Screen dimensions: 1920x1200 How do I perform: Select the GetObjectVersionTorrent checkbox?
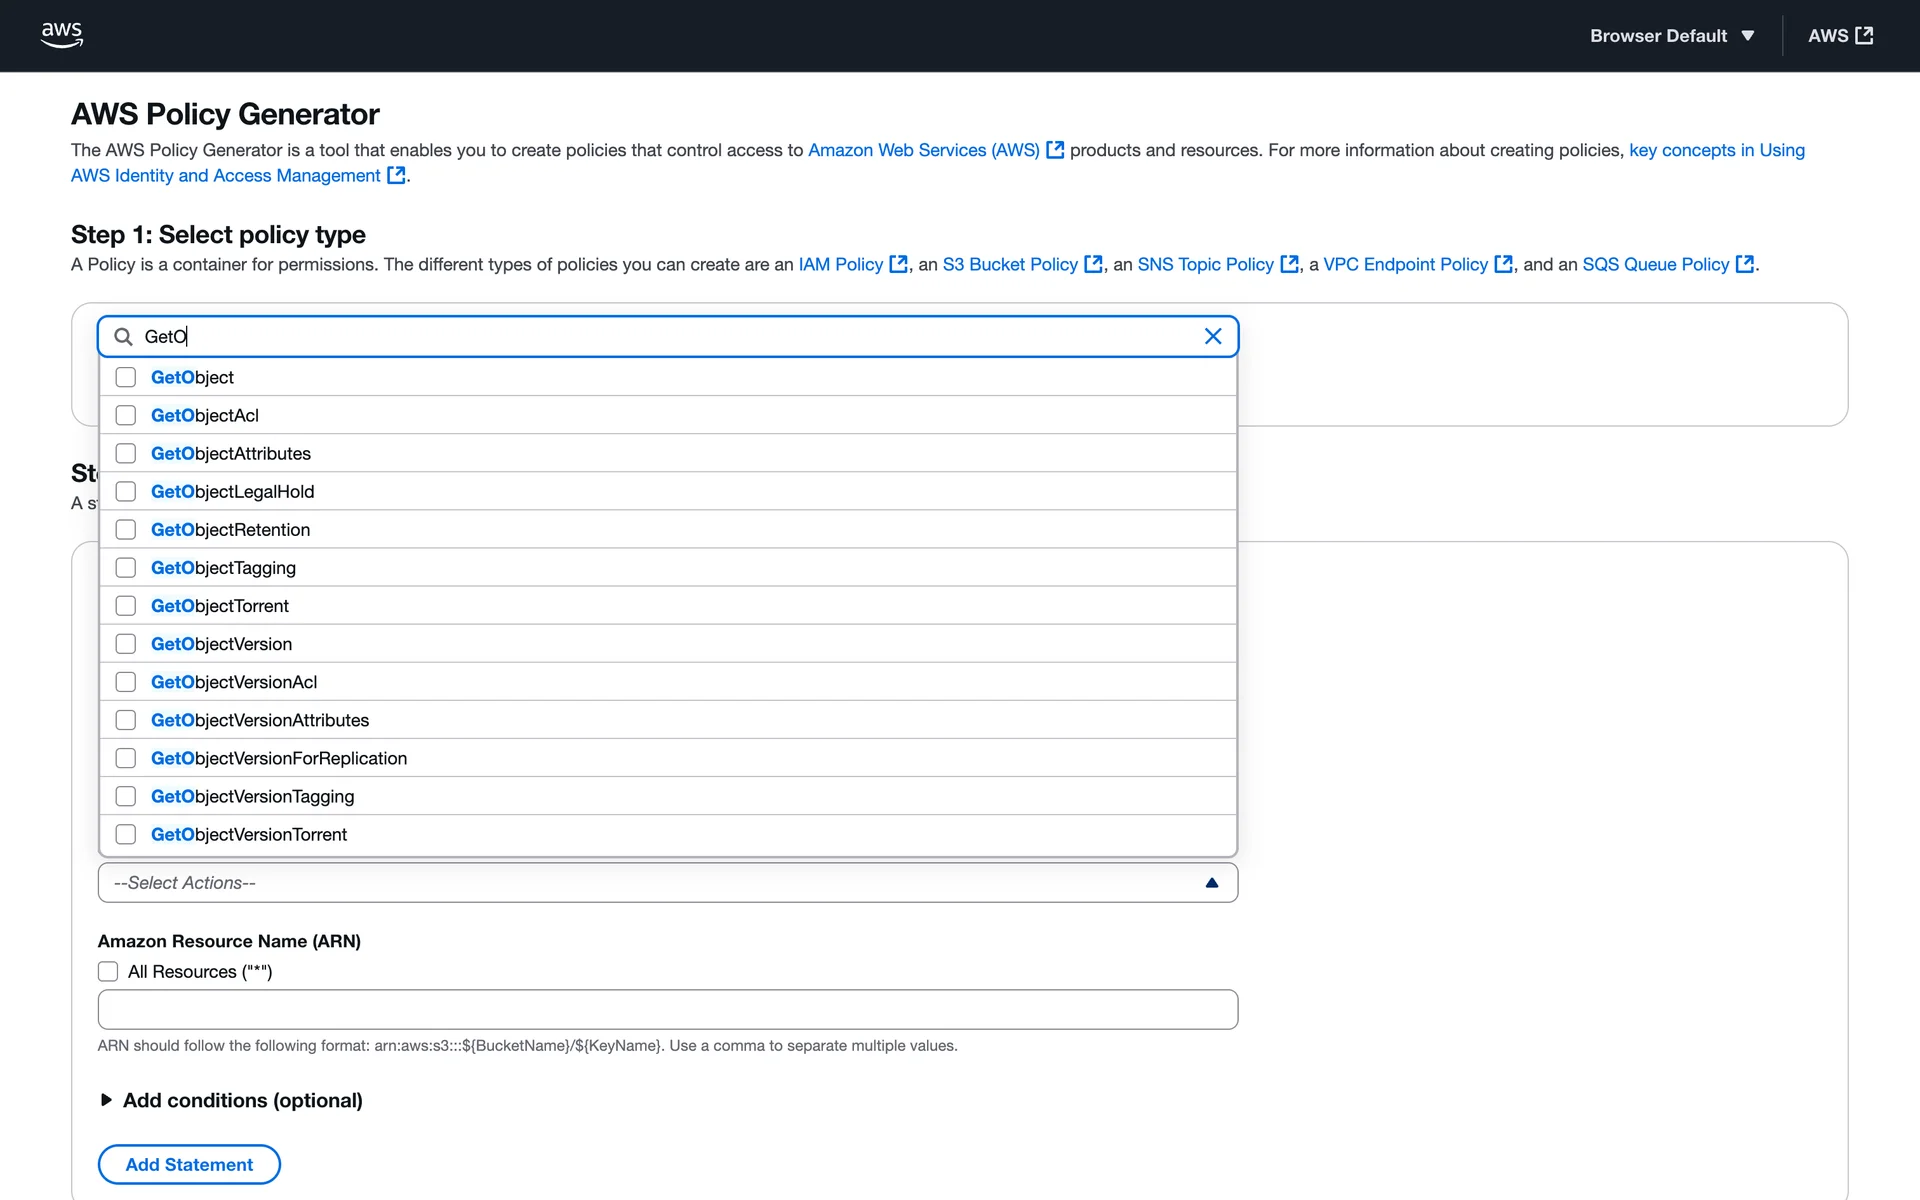(126, 834)
